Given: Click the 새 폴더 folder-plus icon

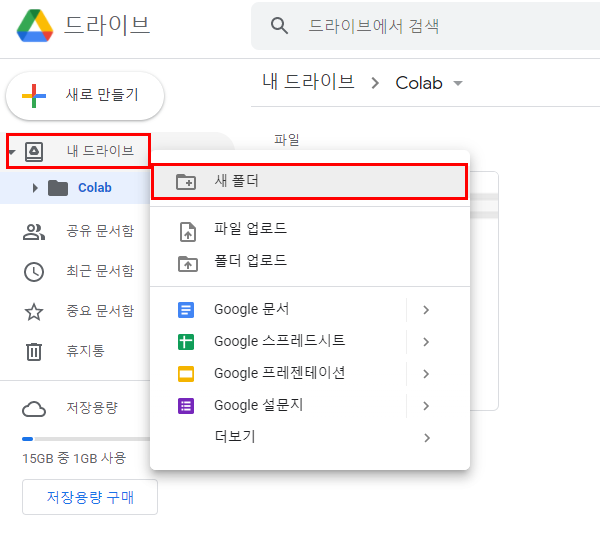Looking at the screenshot, I should tap(186, 182).
